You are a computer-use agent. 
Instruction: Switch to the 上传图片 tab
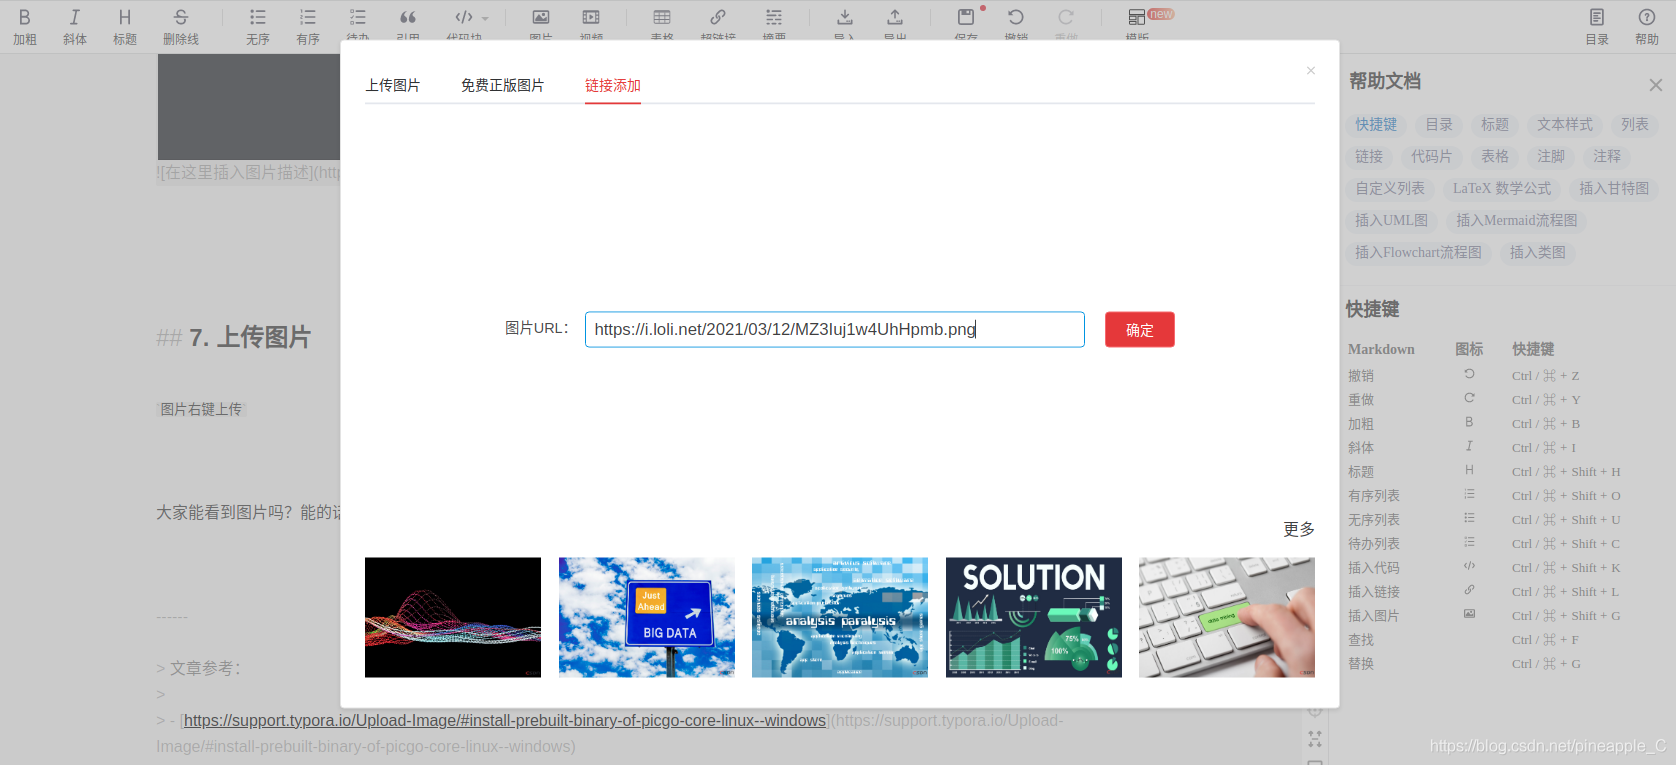393,86
